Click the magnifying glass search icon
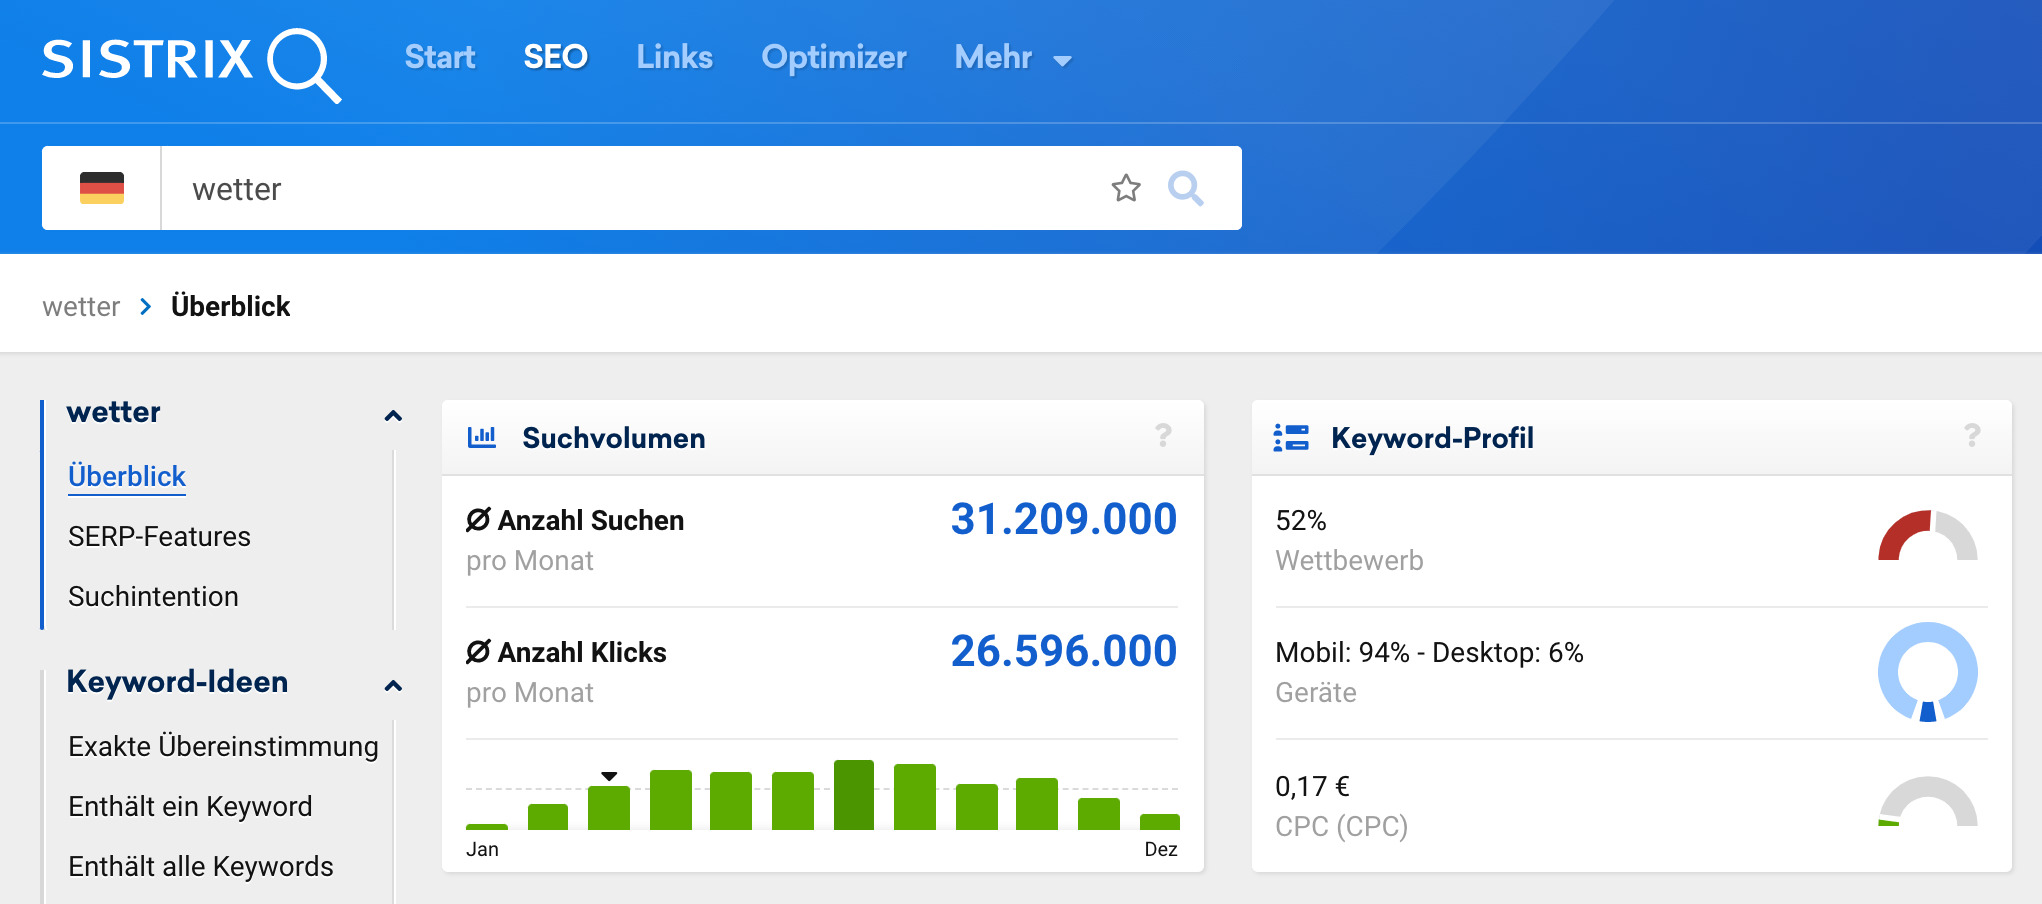The height and width of the screenshot is (904, 2042). [1186, 188]
